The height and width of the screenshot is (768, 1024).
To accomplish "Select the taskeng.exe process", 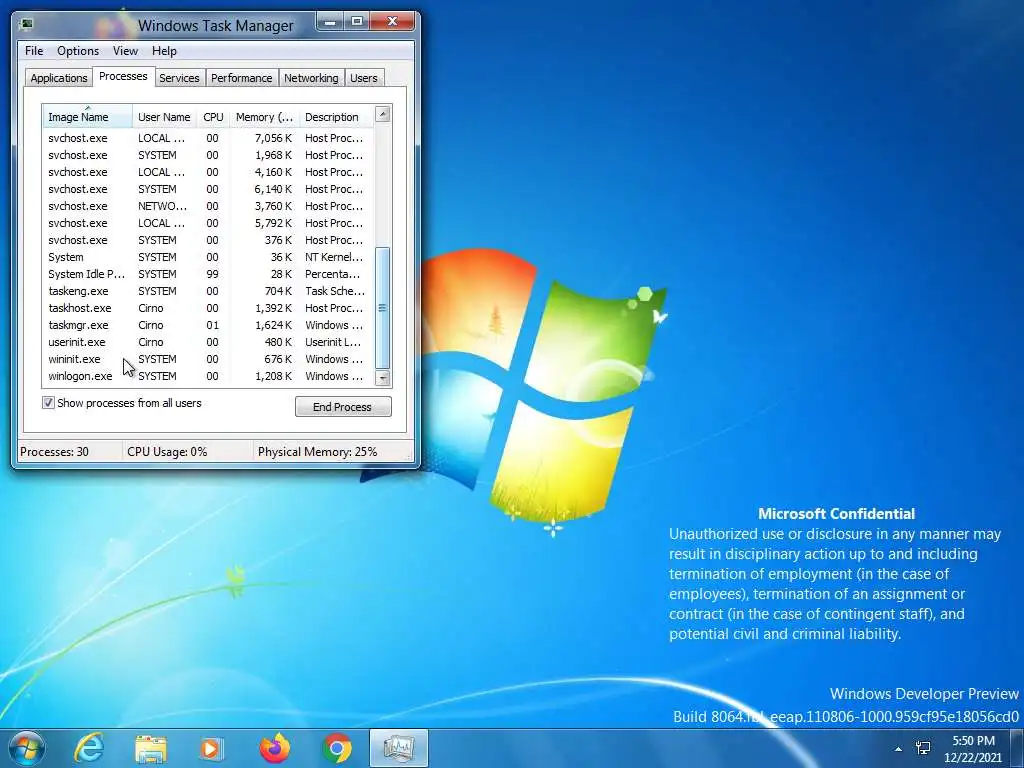I will [208, 291].
